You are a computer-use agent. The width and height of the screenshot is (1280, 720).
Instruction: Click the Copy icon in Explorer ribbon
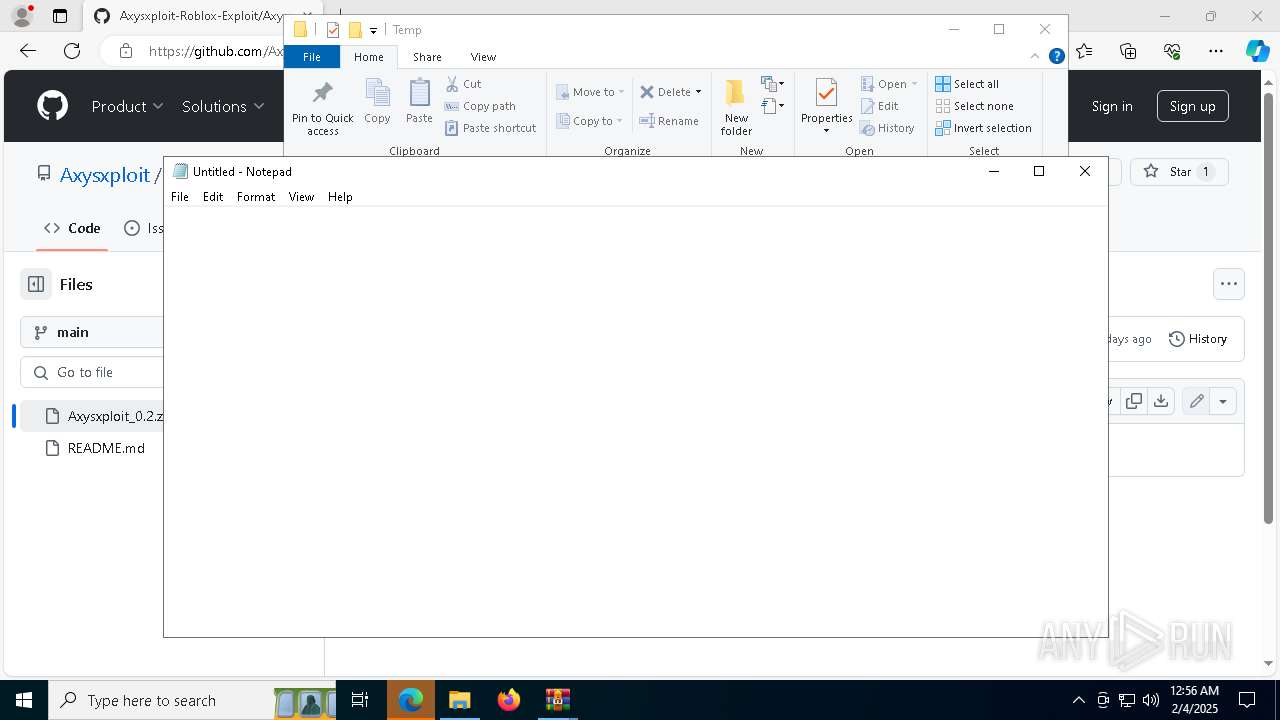coord(377,102)
